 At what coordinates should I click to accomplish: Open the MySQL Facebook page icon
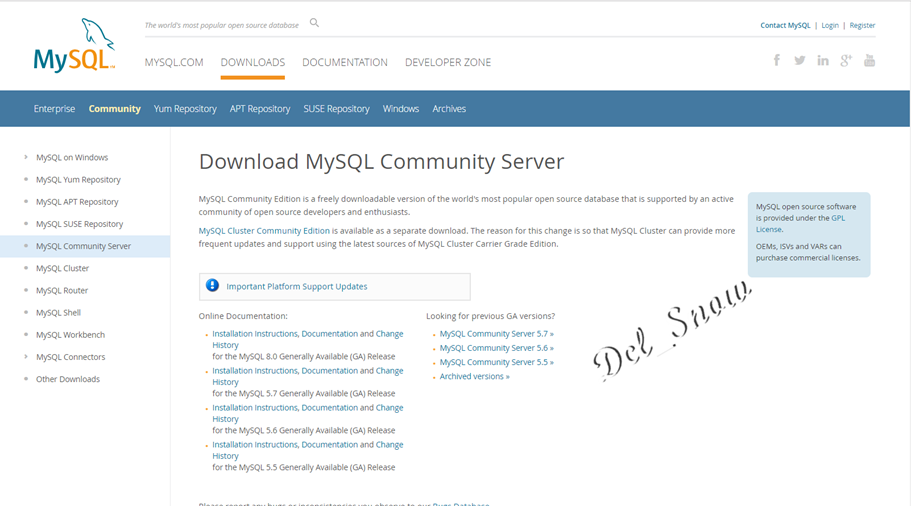[777, 60]
